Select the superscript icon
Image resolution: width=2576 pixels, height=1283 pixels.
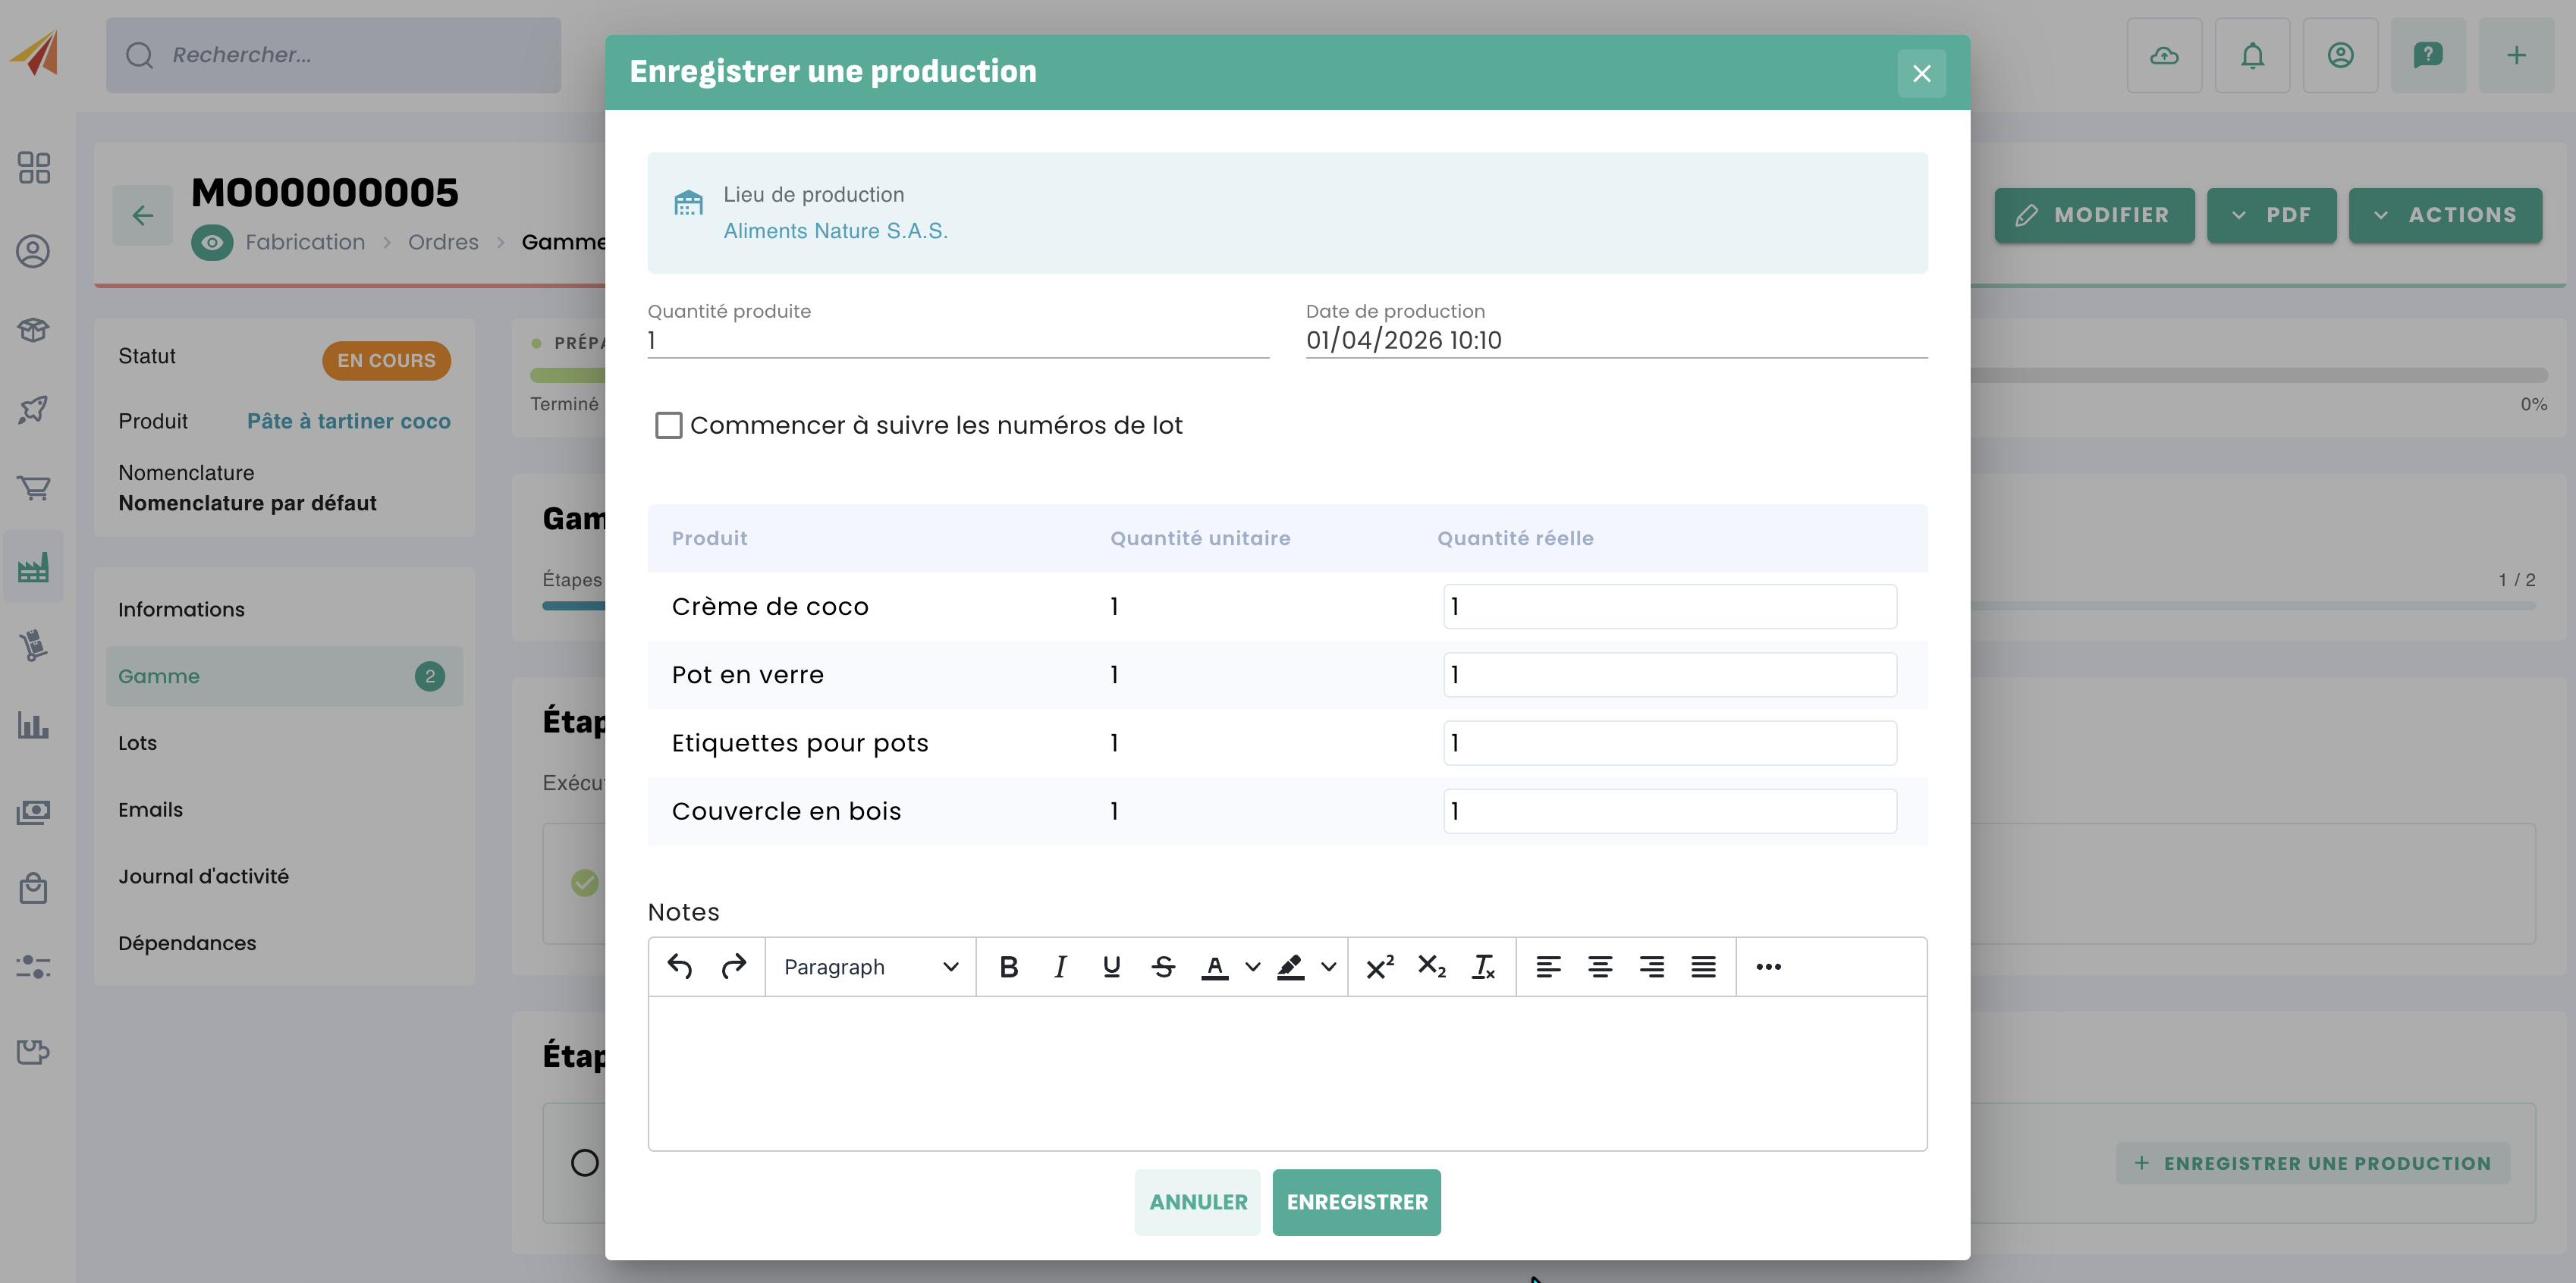1379,967
